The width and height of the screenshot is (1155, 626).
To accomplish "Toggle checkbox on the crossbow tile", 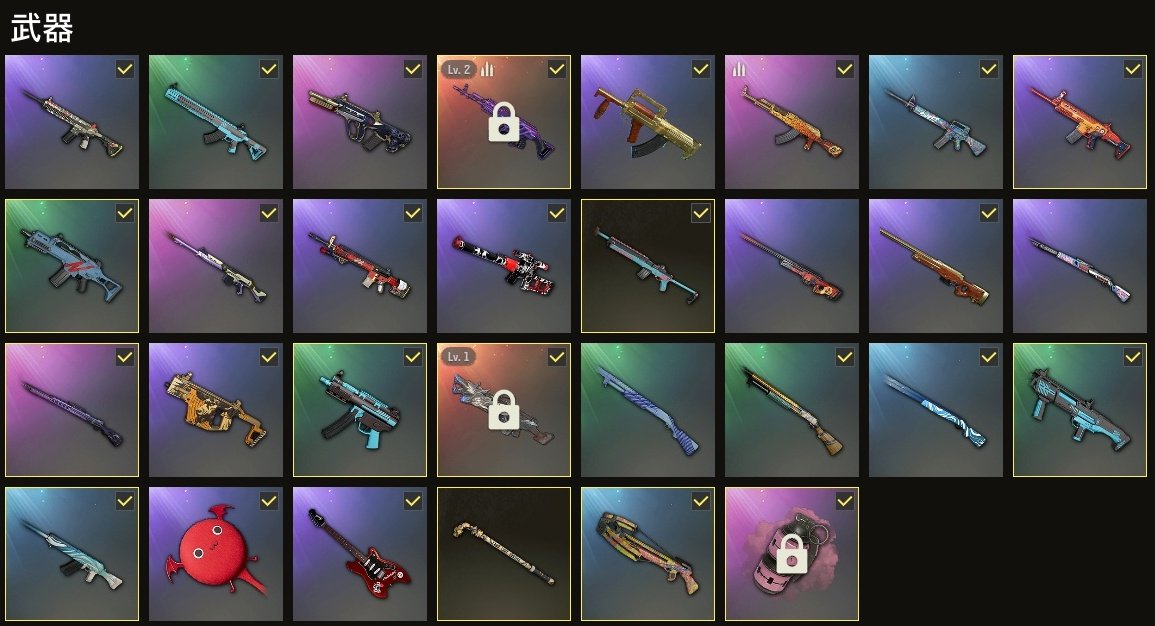I will point(701,502).
